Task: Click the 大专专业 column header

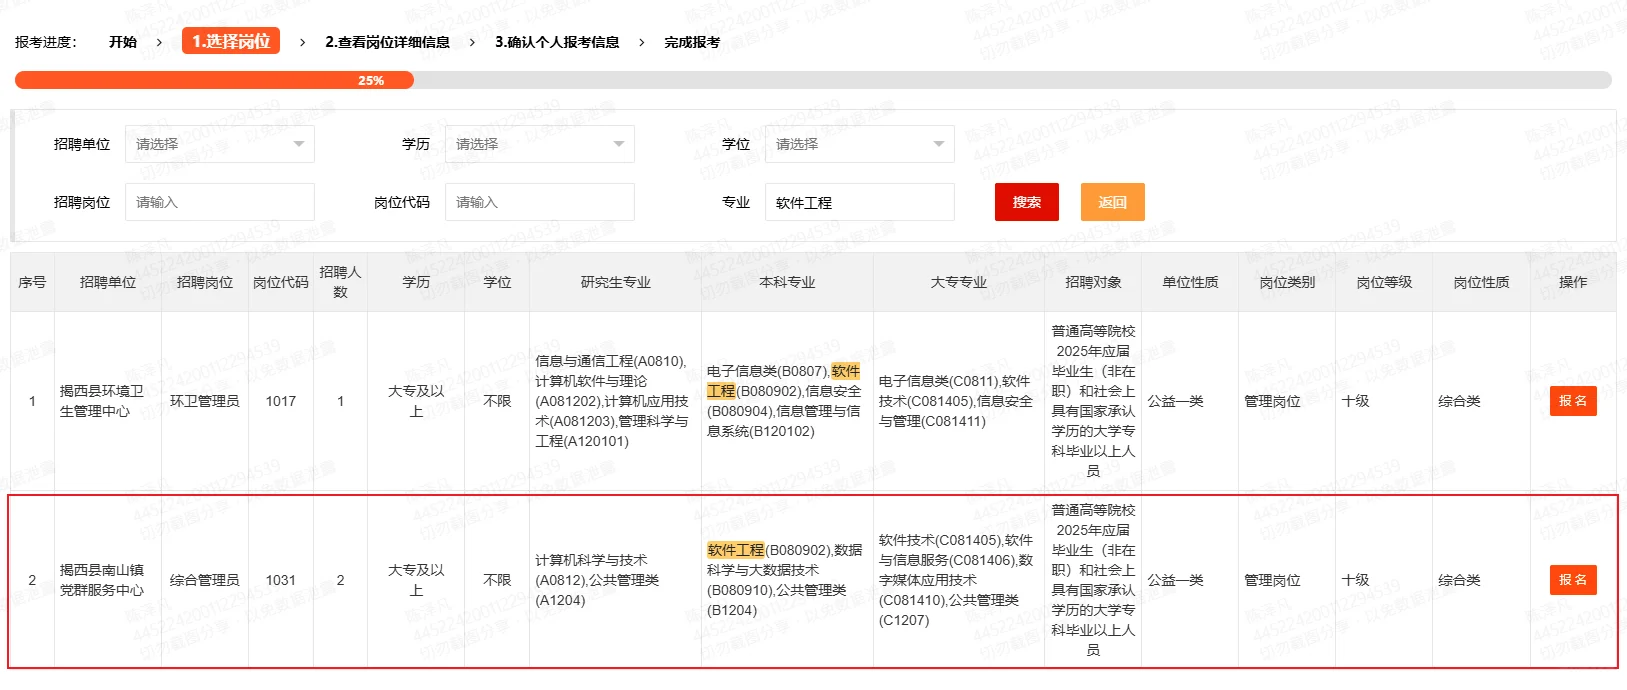Action: (x=958, y=282)
